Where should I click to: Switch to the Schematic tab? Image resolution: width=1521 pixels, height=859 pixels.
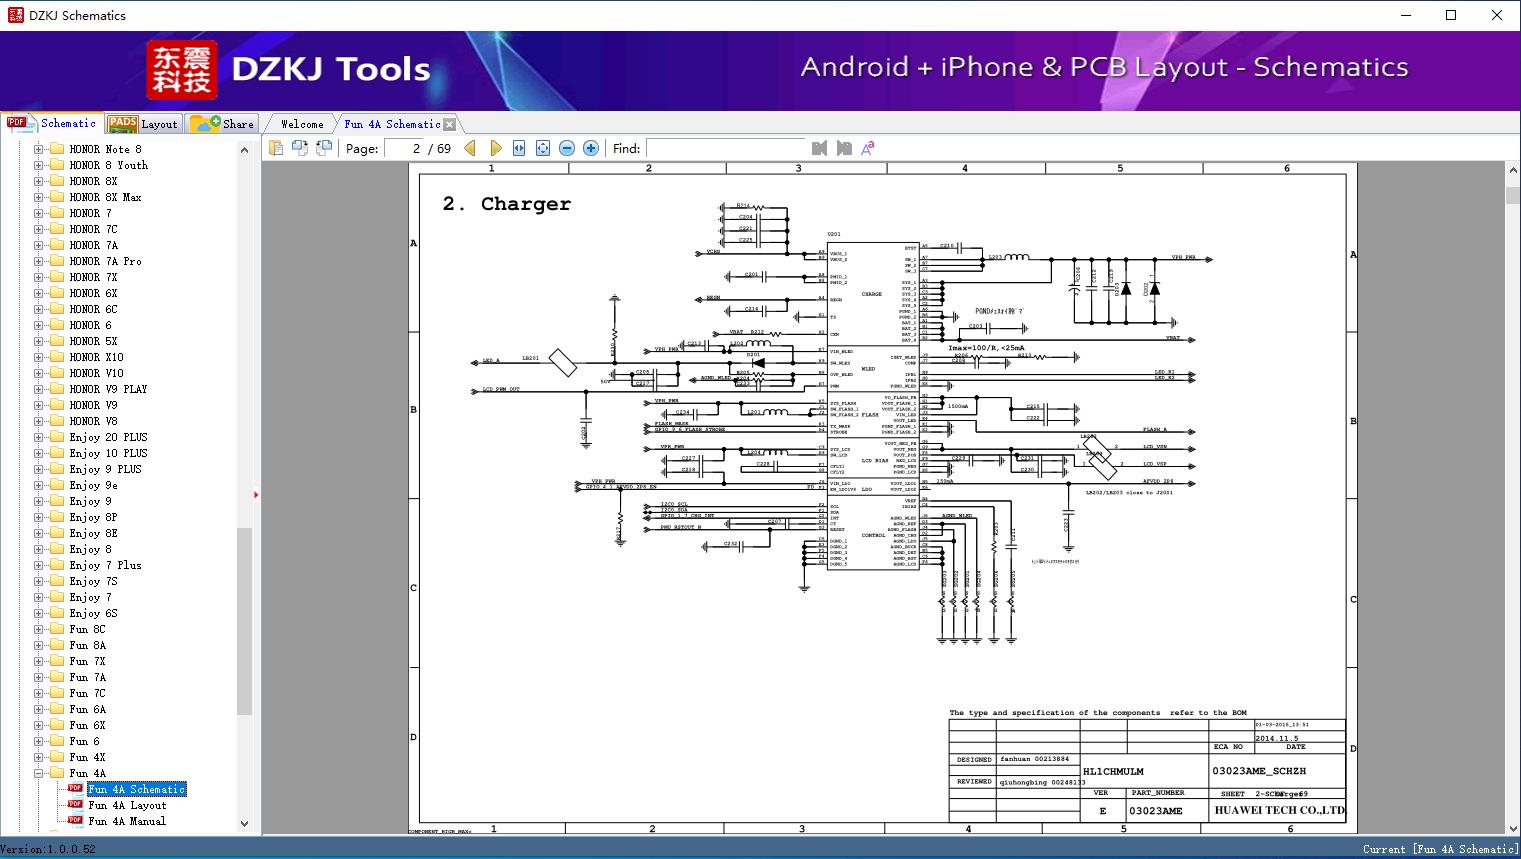click(x=52, y=123)
